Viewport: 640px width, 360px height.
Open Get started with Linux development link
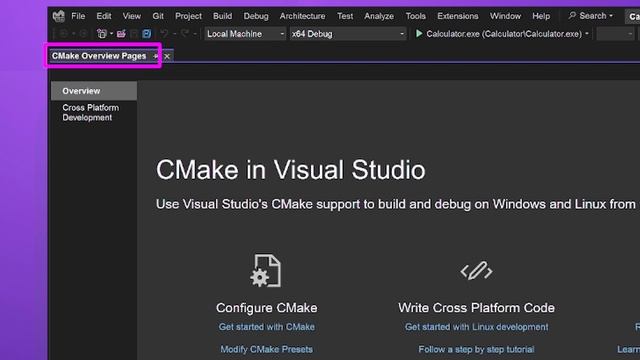pyautogui.click(x=476, y=327)
